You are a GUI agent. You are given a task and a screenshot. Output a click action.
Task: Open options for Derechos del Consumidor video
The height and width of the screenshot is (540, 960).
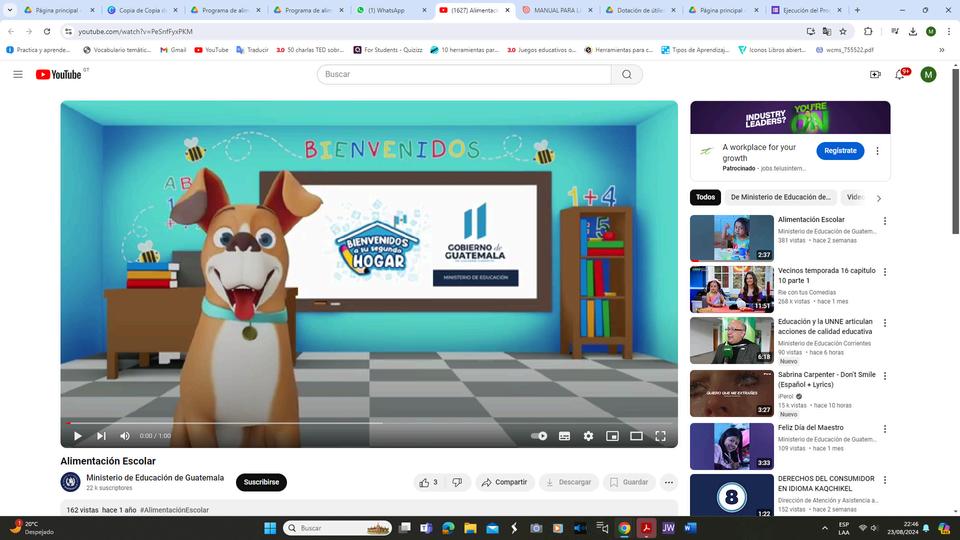[x=885, y=480]
